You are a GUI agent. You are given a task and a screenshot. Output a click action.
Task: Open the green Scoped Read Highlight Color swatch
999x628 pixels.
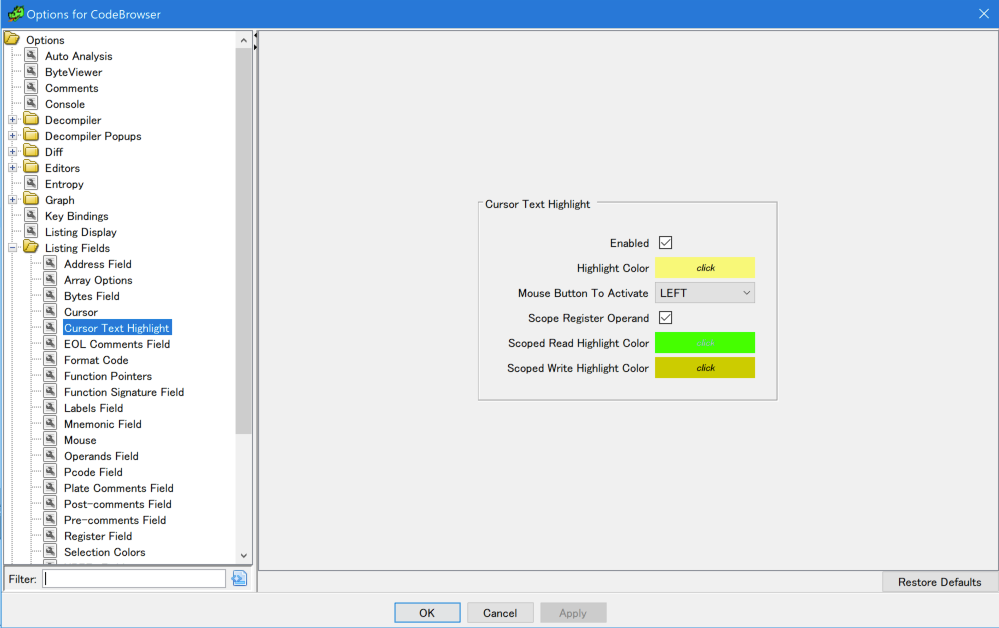[705, 343]
